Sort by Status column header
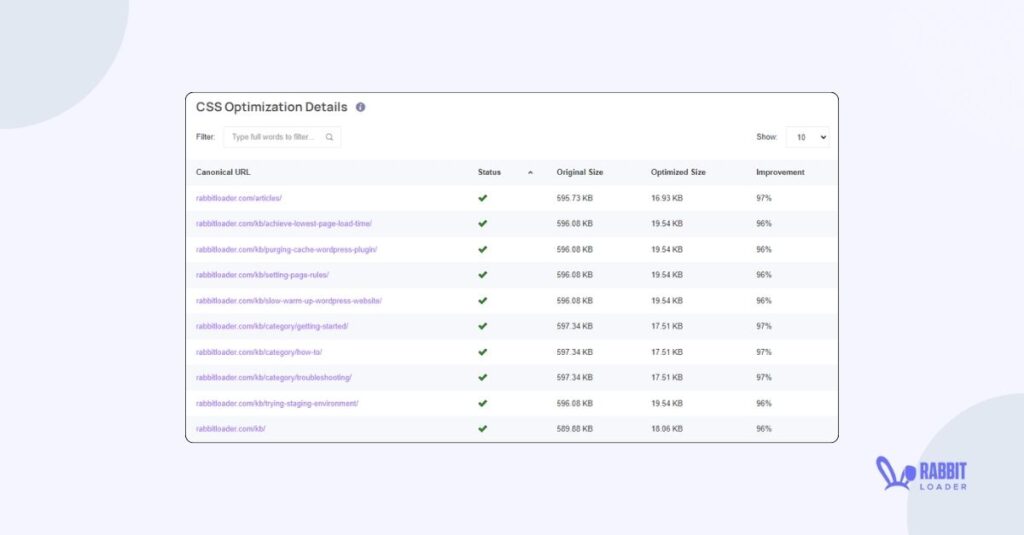 pos(489,172)
